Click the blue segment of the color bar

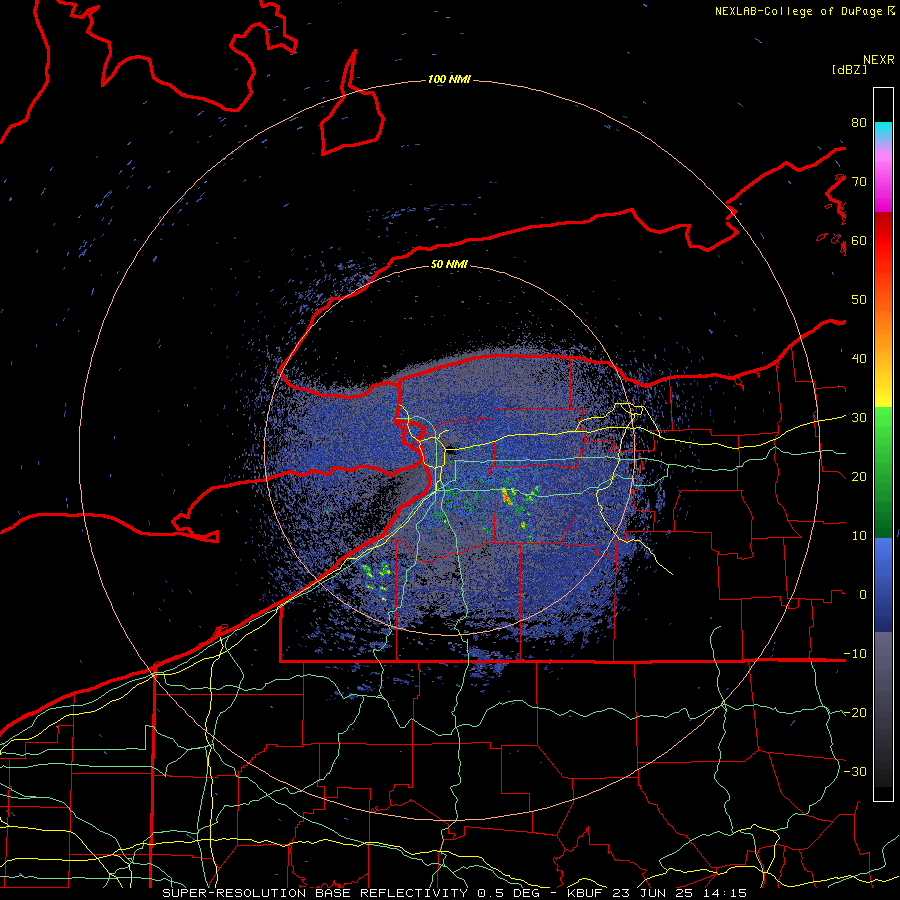point(883,584)
